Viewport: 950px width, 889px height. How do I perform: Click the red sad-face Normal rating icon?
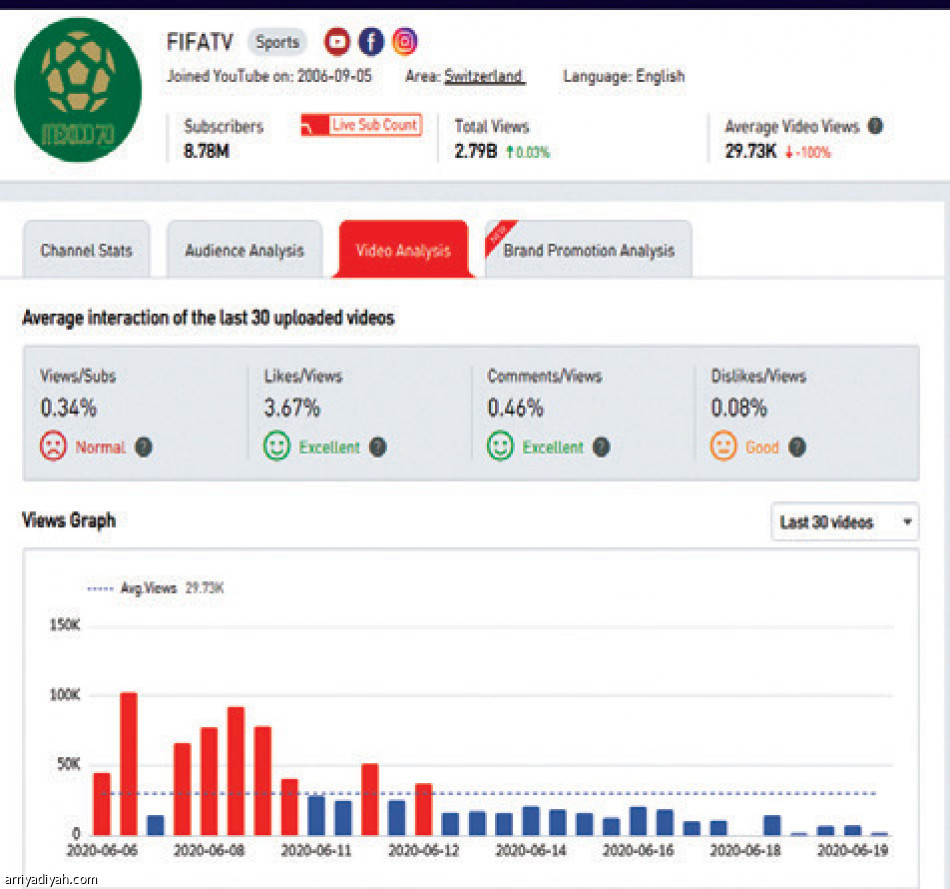(x=53, y=447)
